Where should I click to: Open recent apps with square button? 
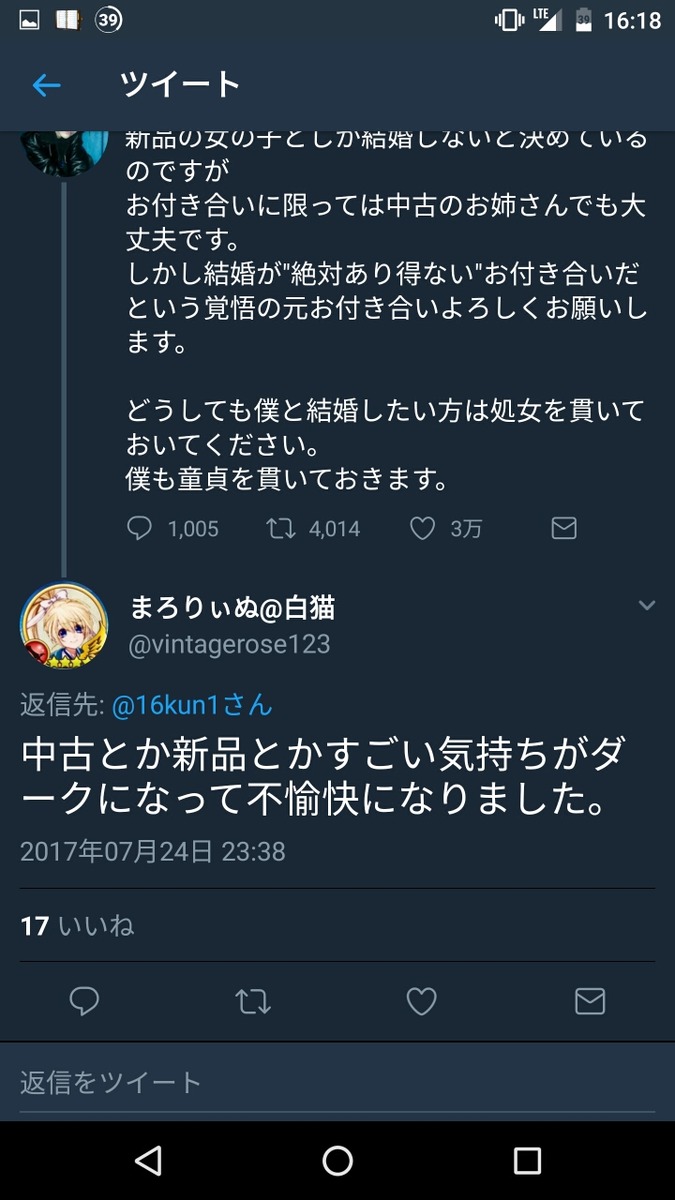(x=527, y=1160)
